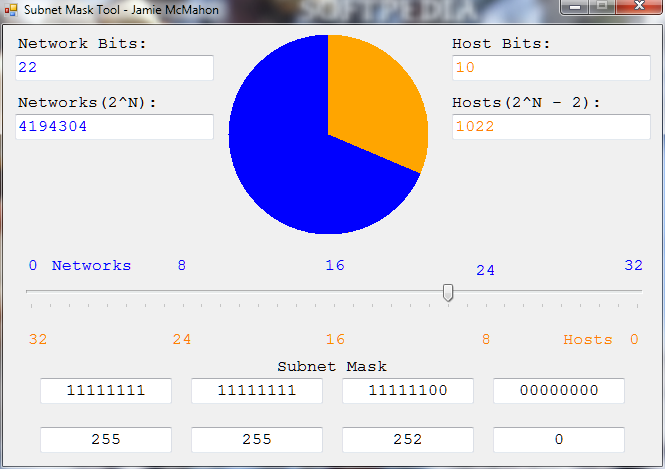Click the blue 8 scale marker

182,265
